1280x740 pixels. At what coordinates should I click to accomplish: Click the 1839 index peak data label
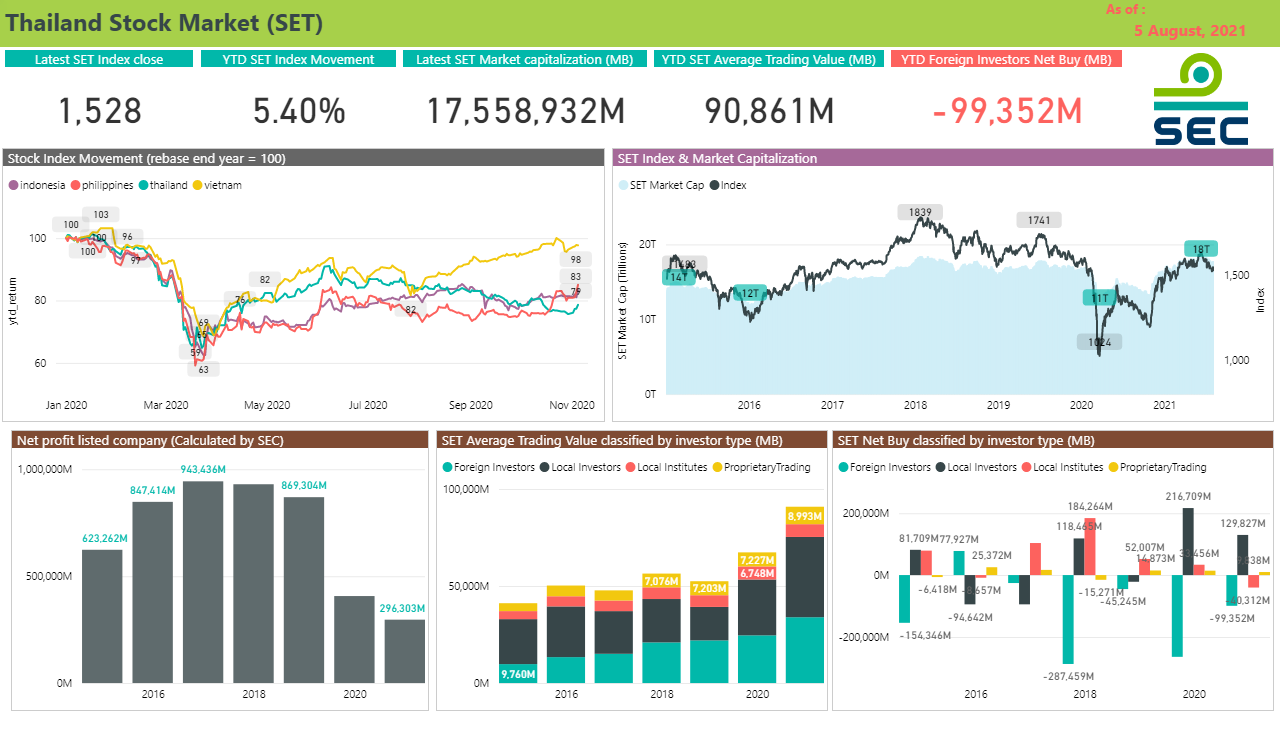click(920, 212)
